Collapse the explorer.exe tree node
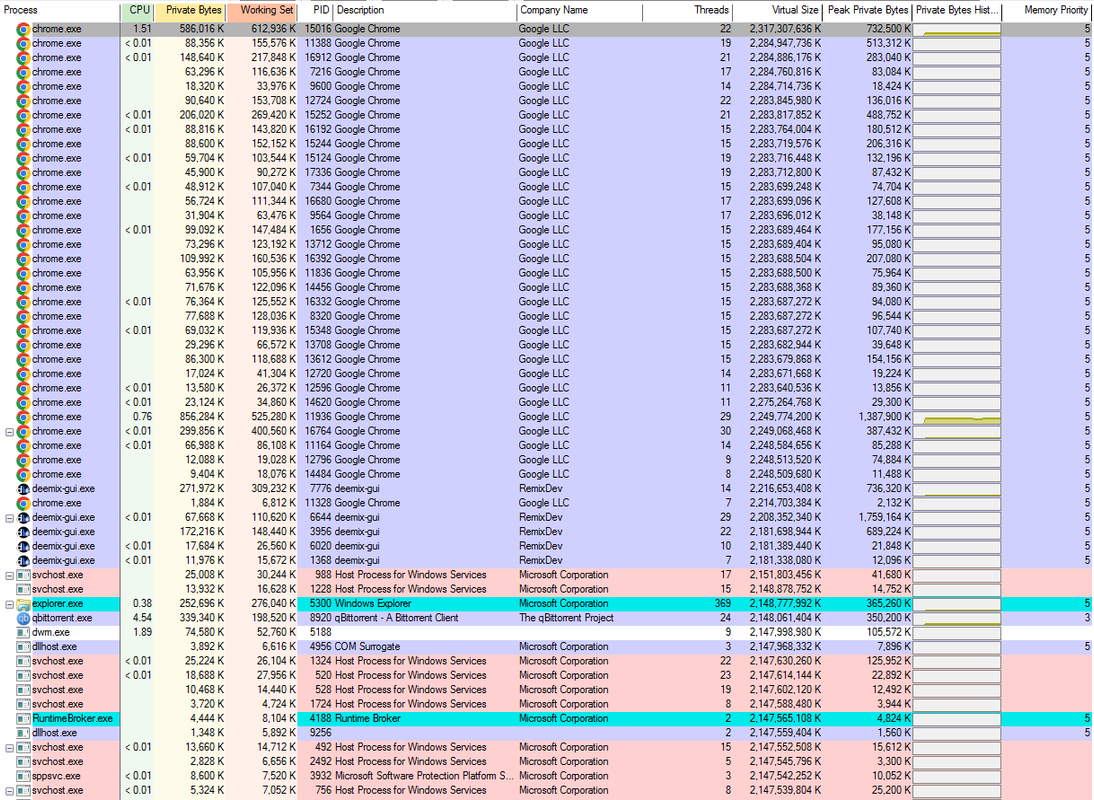Image resolution: width=1094 pixels, height=800 pixels. point(9,604)
